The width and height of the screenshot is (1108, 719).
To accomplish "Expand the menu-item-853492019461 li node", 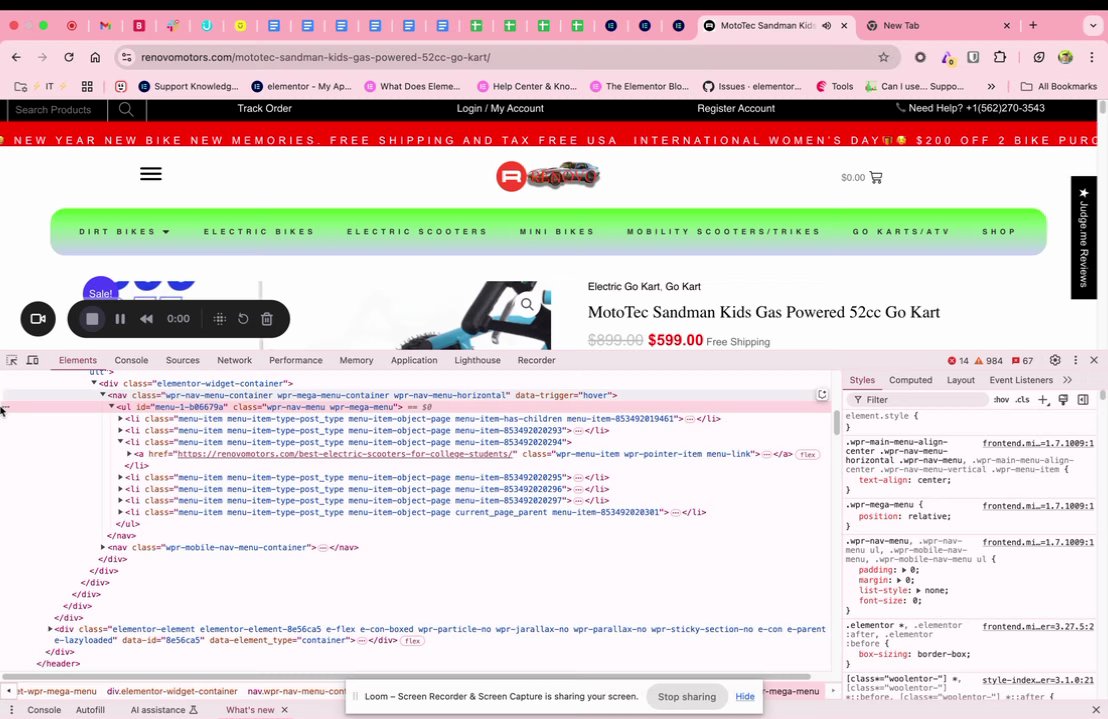I will point(120,419).
